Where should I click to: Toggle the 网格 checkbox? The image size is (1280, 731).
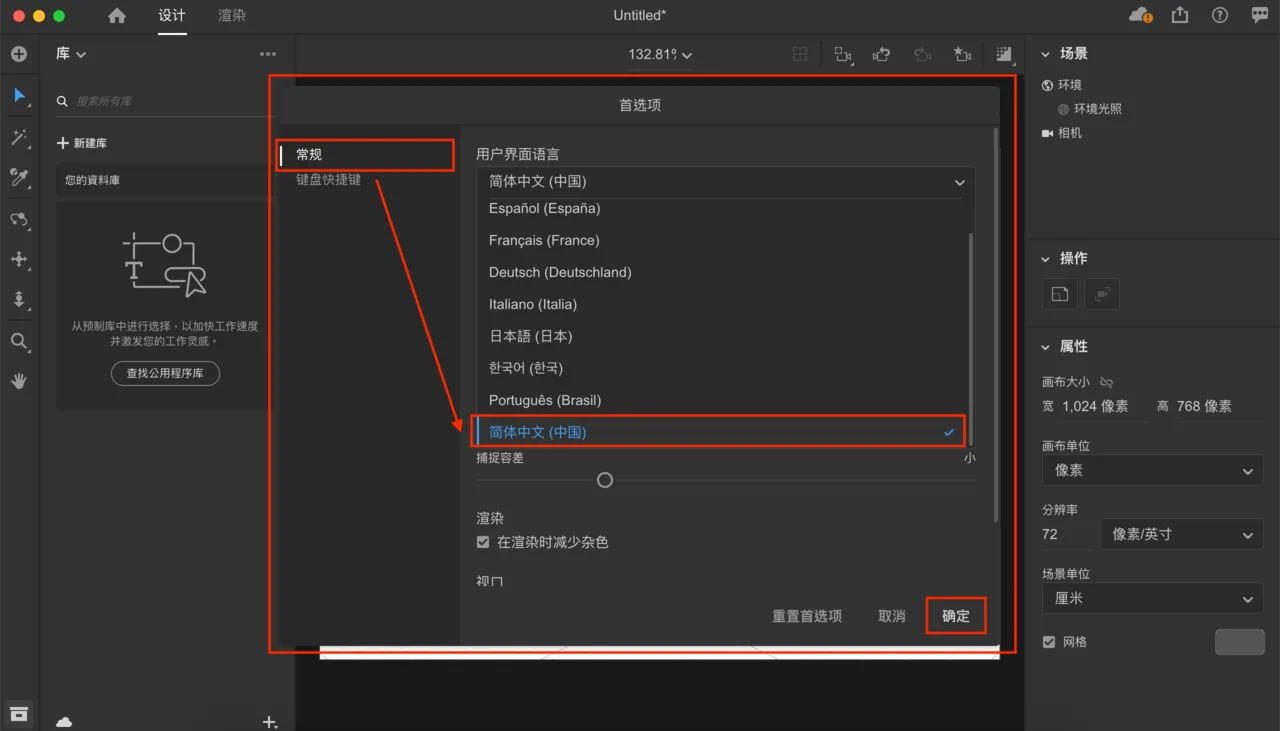click(1049, 642)
